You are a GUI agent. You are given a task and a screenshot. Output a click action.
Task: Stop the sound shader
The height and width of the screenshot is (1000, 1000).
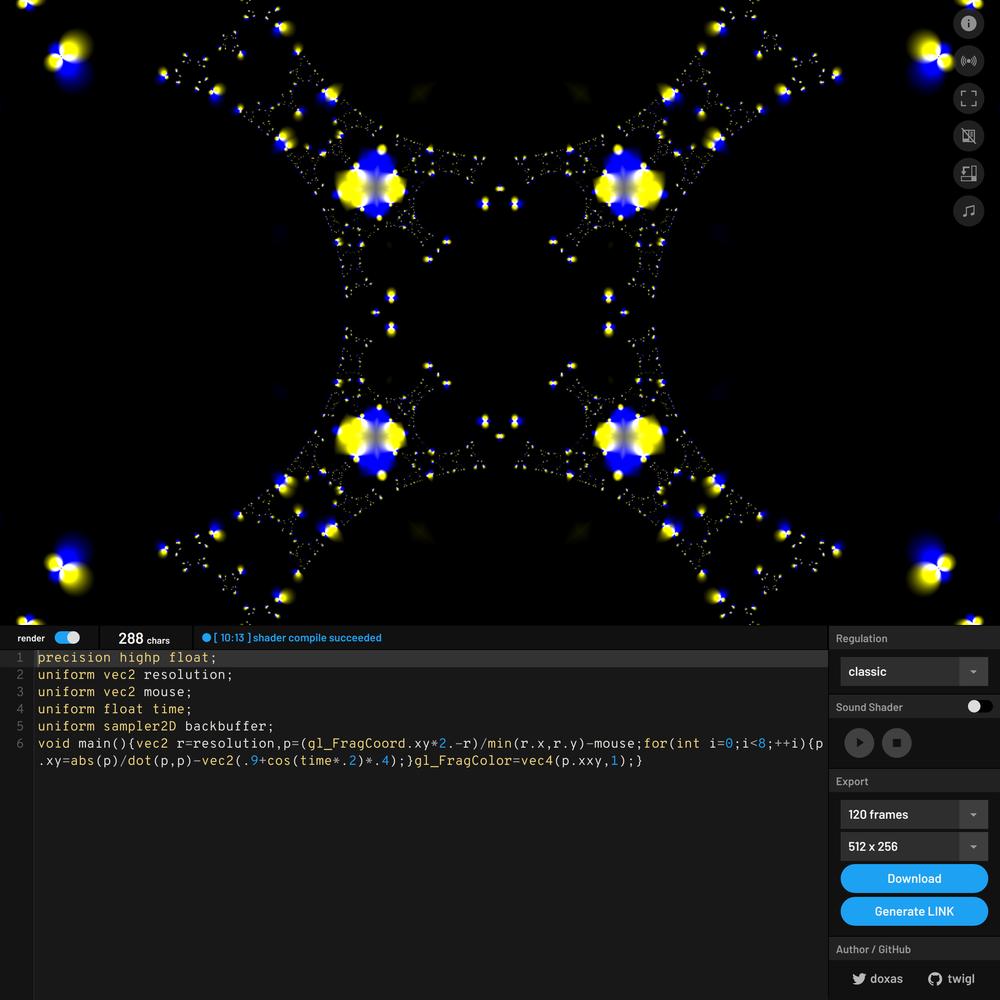897,742
